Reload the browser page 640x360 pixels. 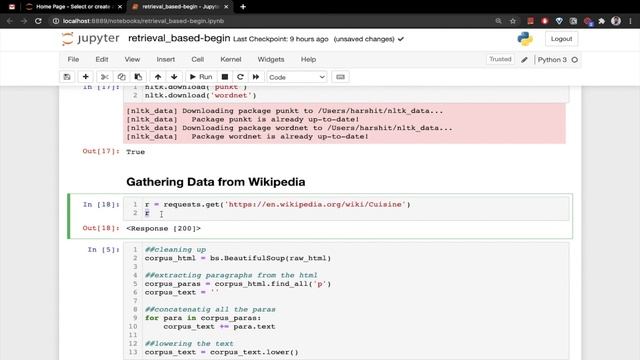click(x=38, y=21)
